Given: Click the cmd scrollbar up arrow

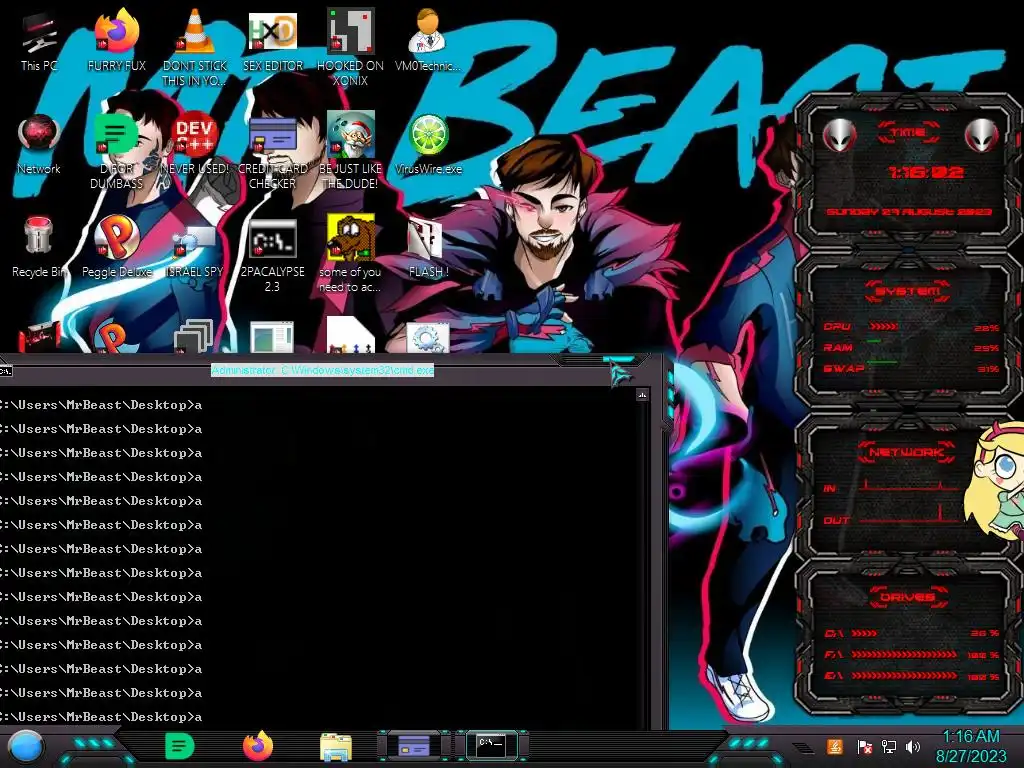Looking at the screenshot, I should tap(642, 394).
